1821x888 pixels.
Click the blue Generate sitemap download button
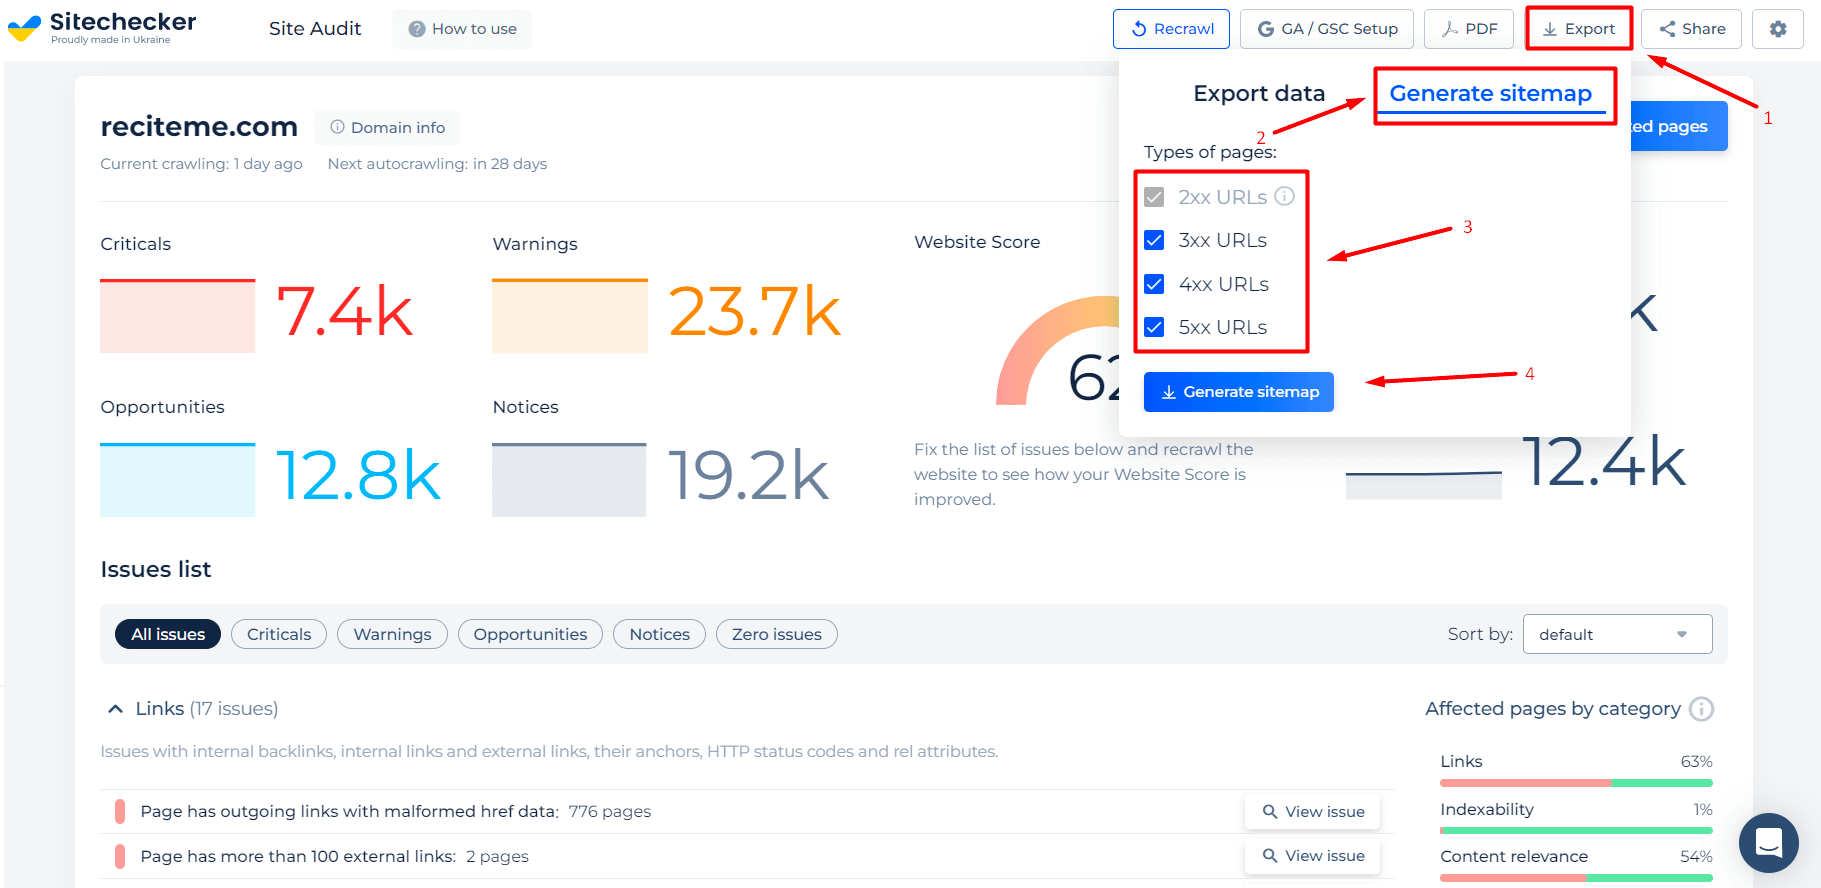click(1238, 392)
